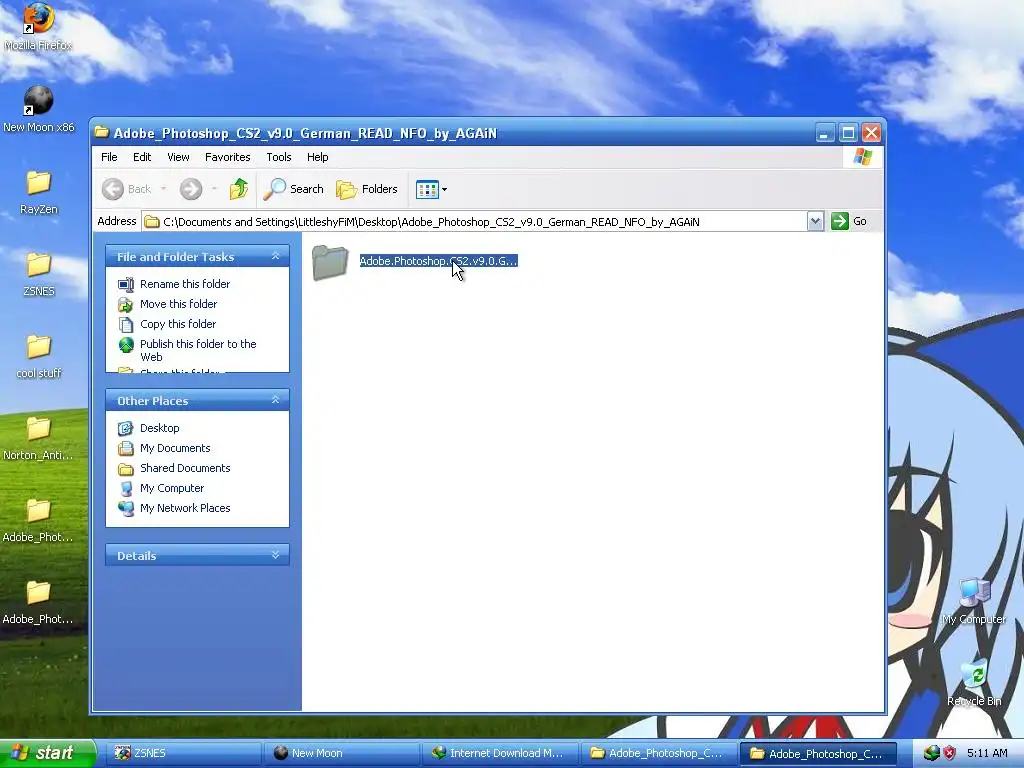Open the Back history dropdown arrow

point(163,189)
